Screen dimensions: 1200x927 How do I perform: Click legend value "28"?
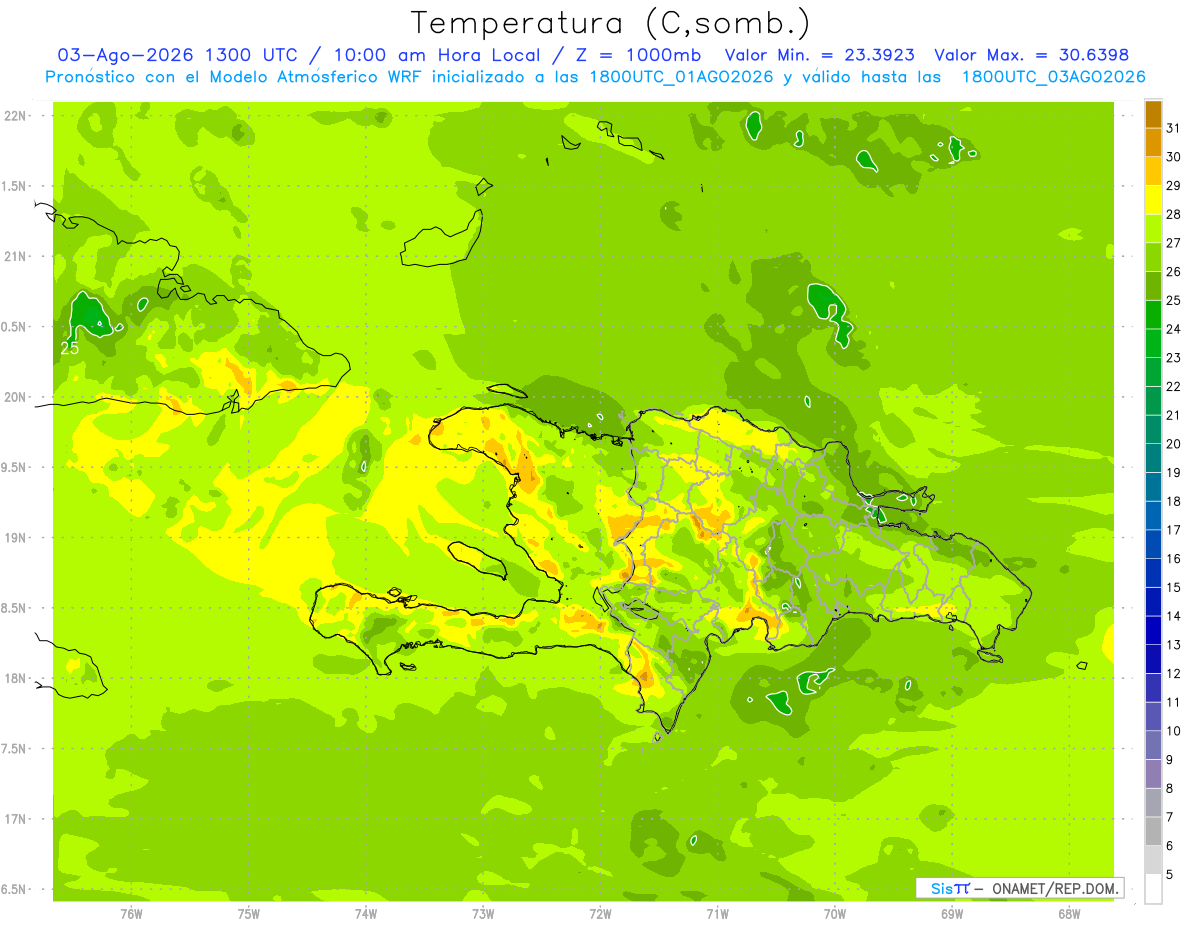pyautogui.click(x=1174, y=214)
